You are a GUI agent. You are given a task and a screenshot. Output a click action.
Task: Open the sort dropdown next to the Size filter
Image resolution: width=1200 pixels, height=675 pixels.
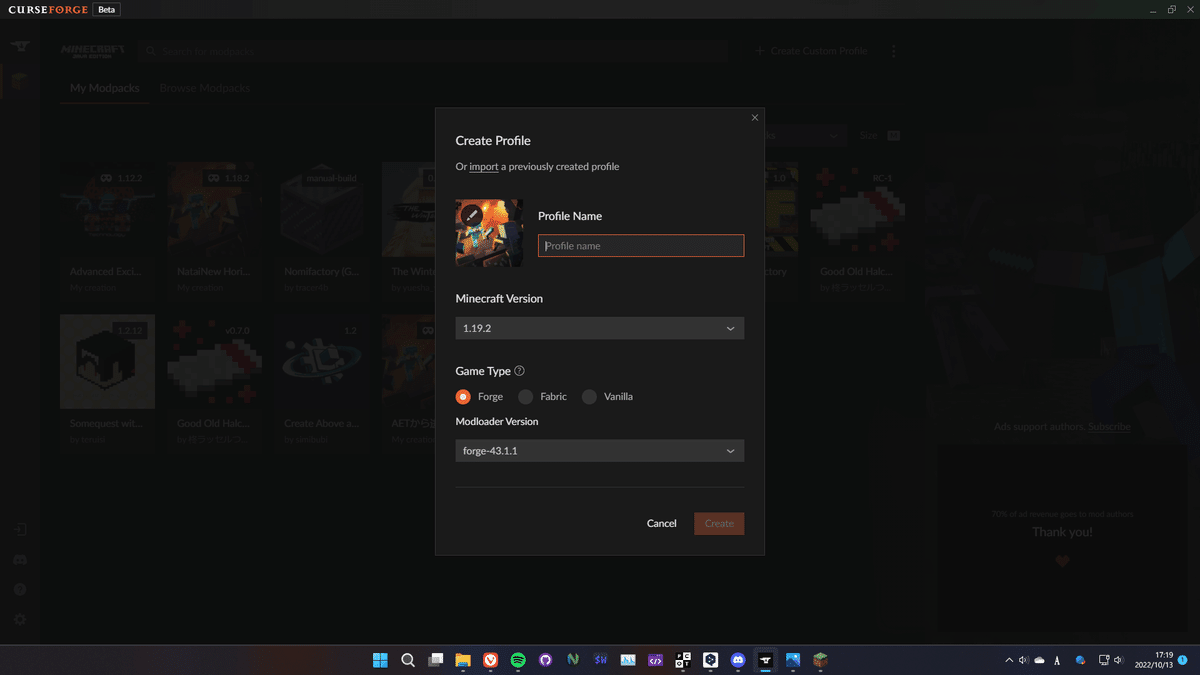pos(835,134)
